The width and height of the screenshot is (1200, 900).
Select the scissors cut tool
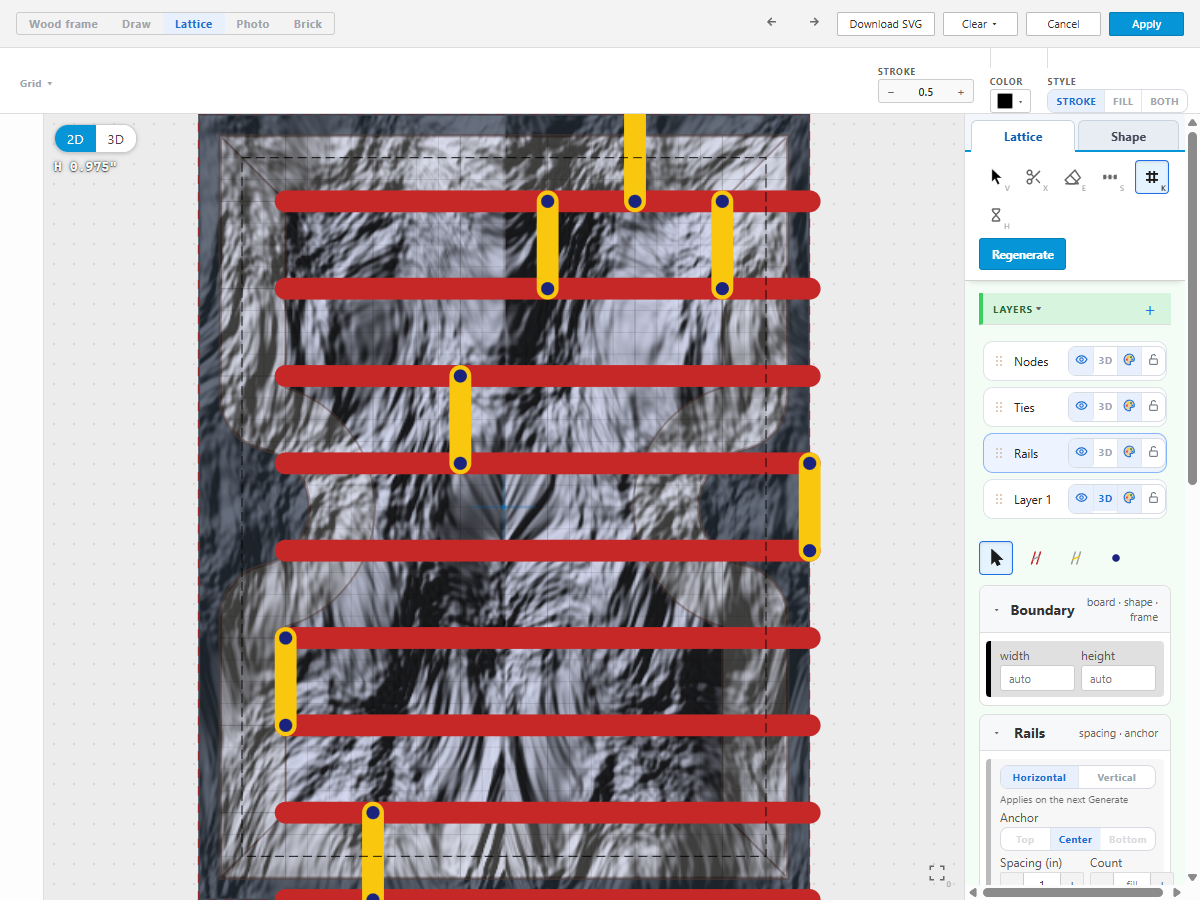click(1035, 177)
